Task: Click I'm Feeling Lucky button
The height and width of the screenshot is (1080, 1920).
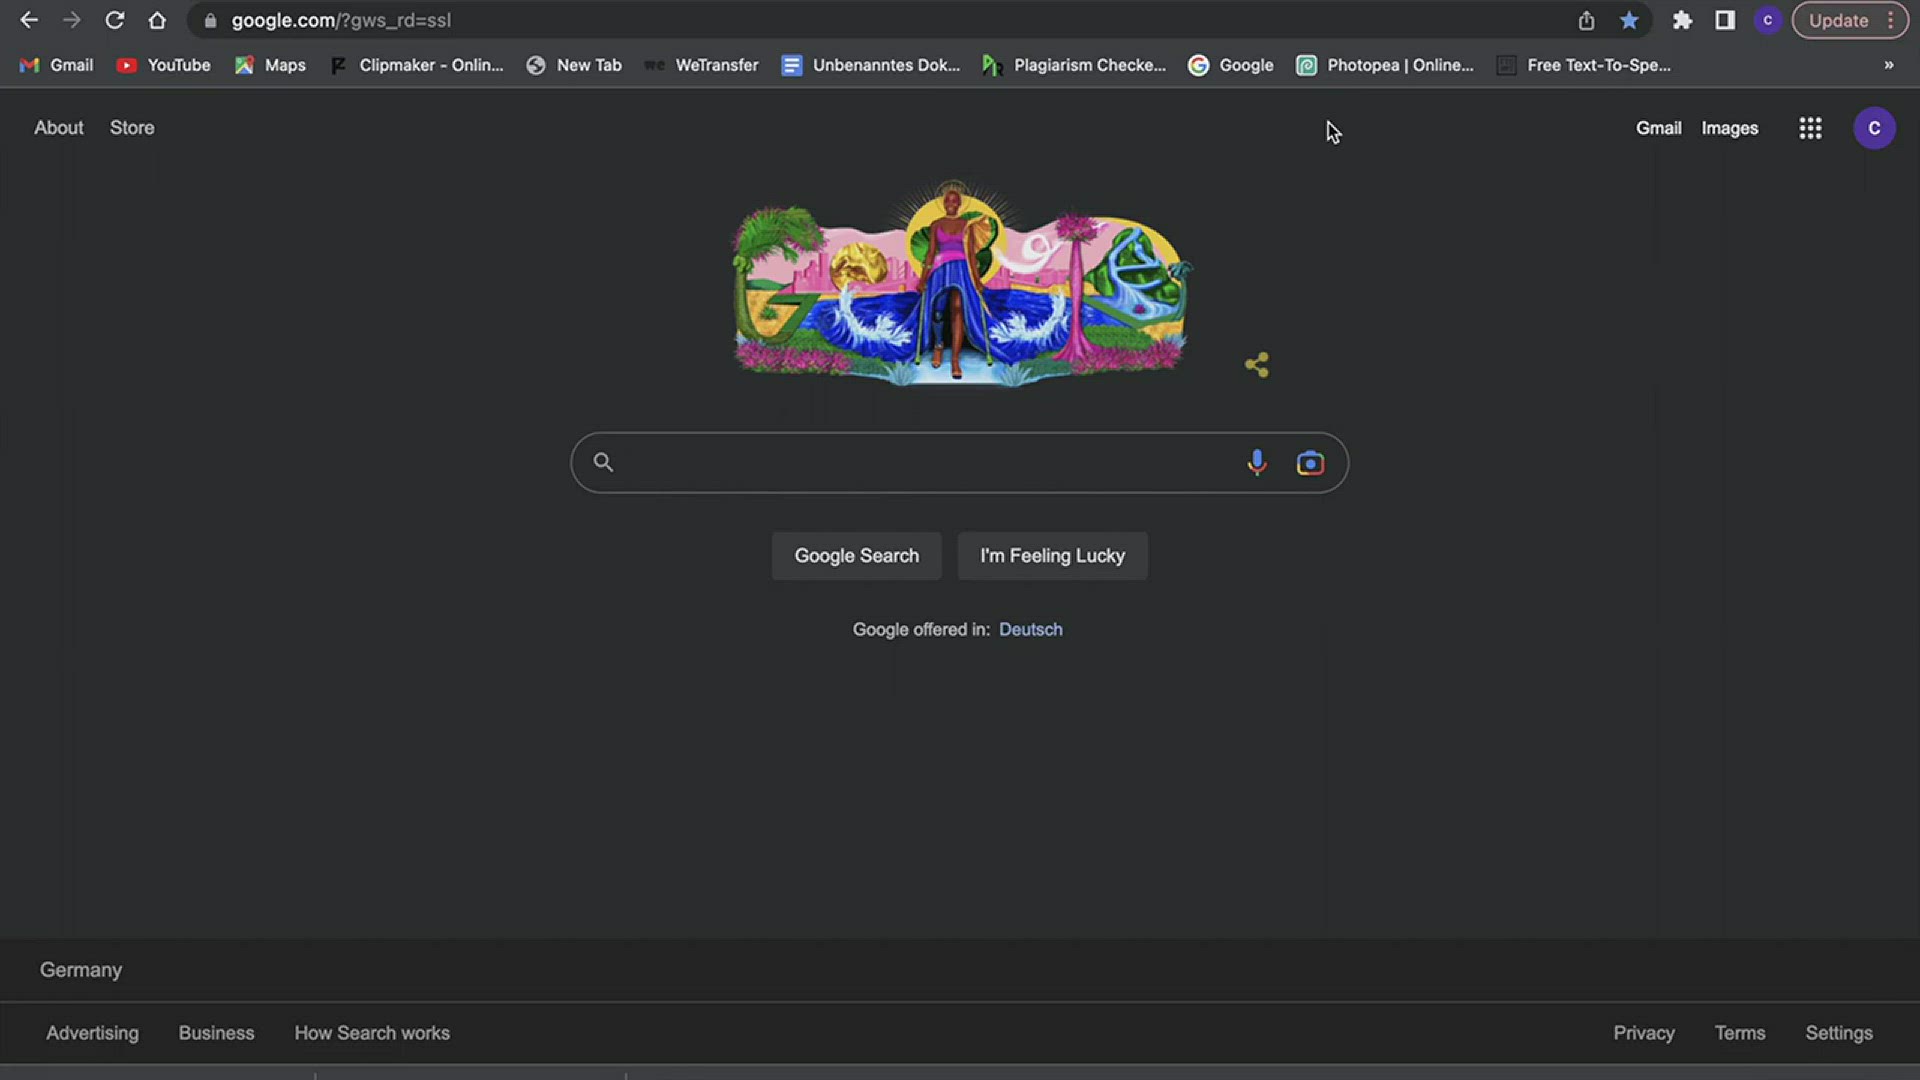Action: [x=1052, y=556]
